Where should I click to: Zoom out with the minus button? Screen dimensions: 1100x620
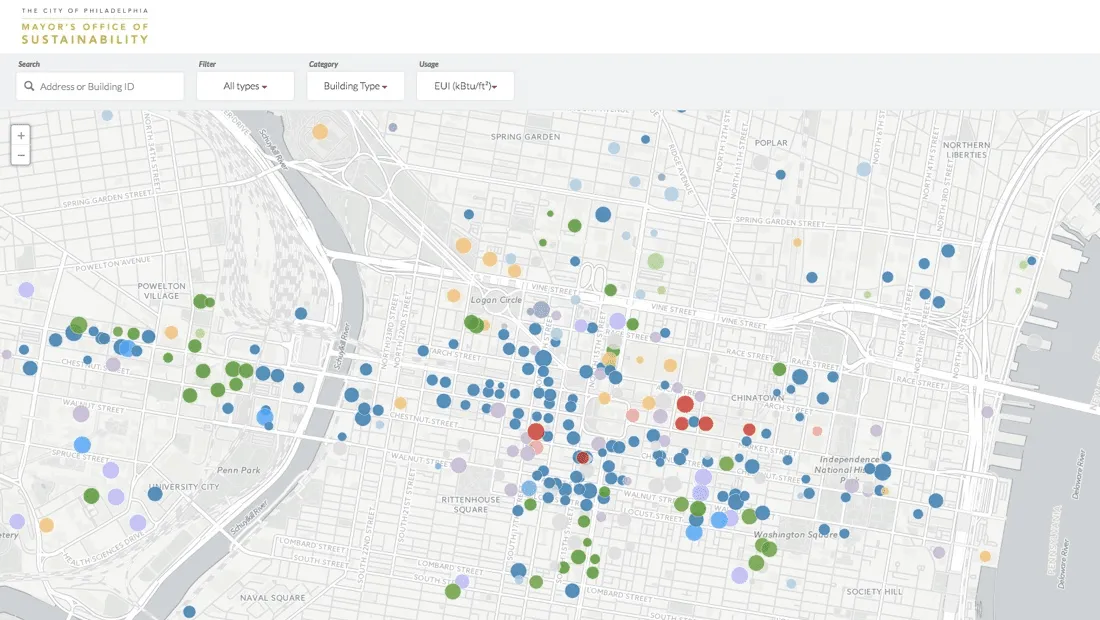tap(20, 154)
